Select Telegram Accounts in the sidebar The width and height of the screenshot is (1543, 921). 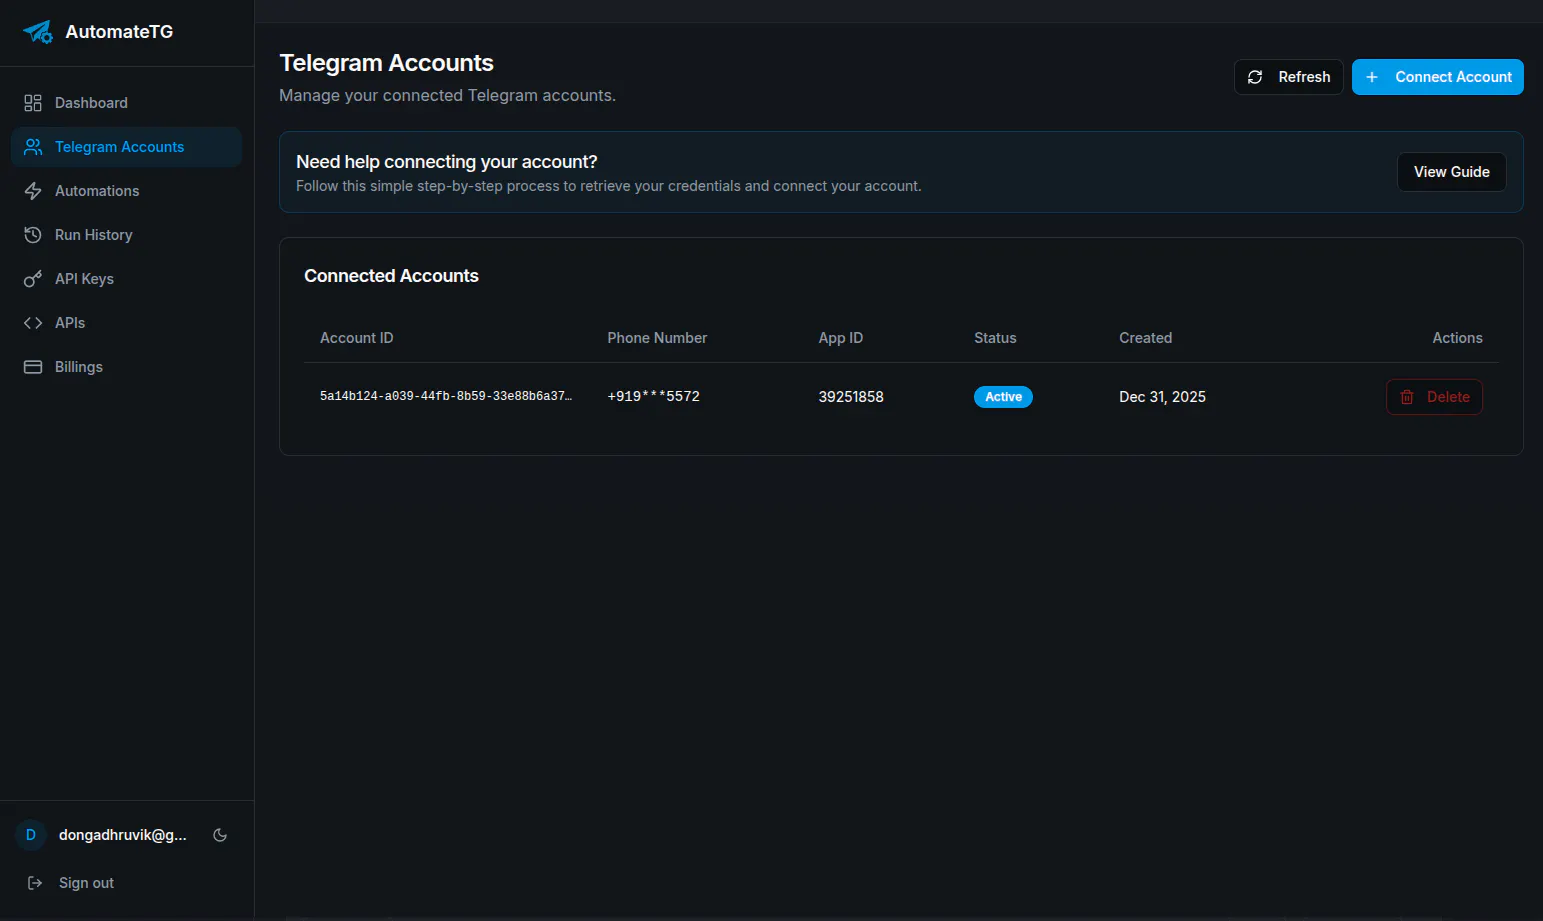(126, 147)
